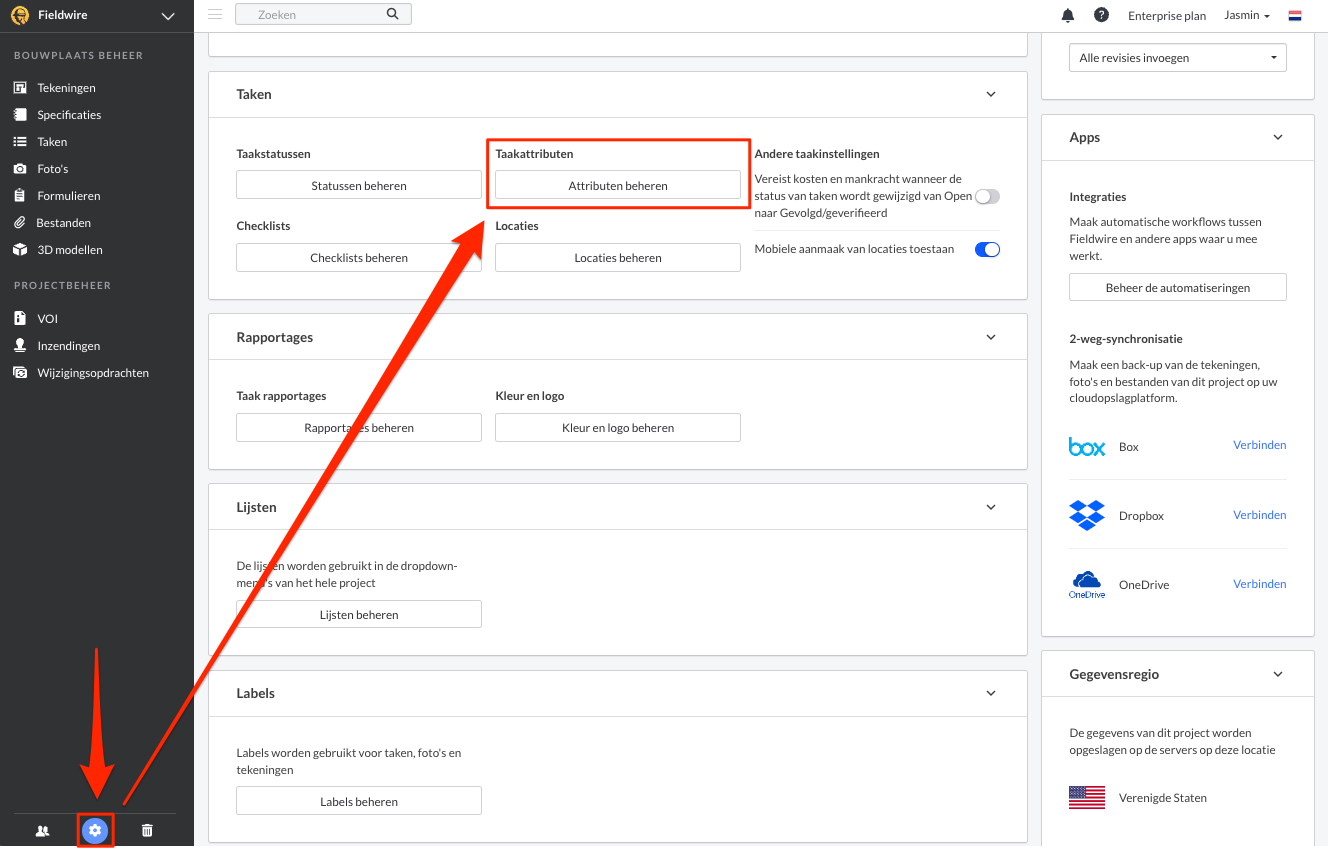Click Verbinden link for OneDrive
This screenshot has height=848, width=1328.
[1260, 584]
